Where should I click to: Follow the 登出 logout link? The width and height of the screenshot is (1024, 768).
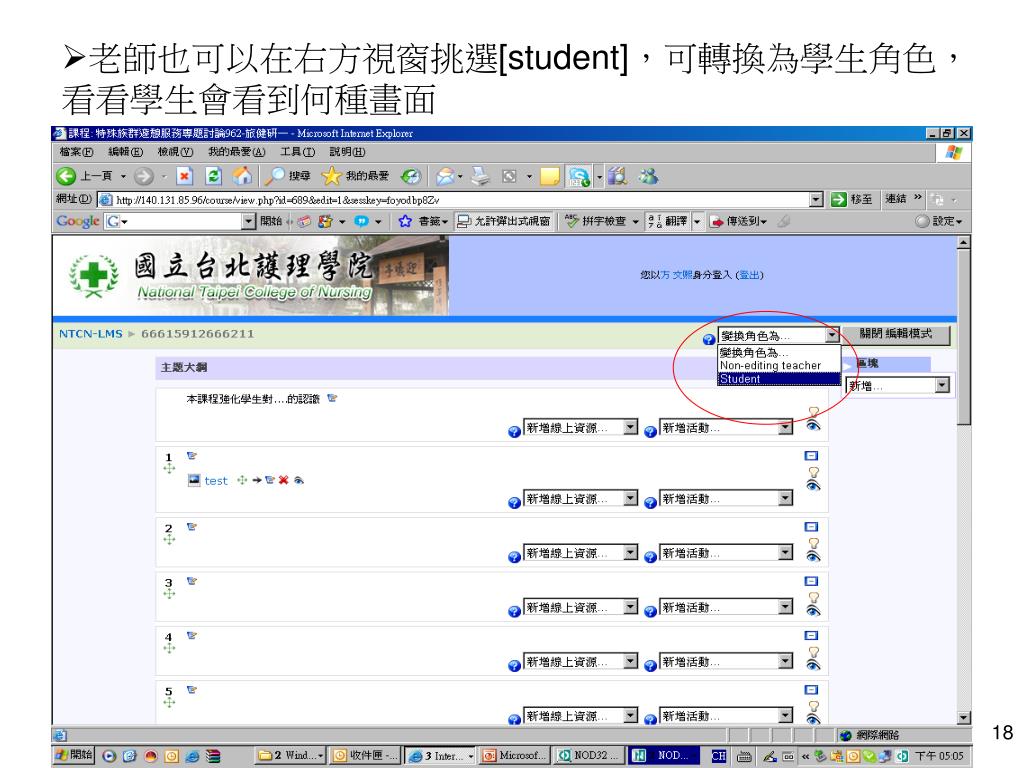749,275
